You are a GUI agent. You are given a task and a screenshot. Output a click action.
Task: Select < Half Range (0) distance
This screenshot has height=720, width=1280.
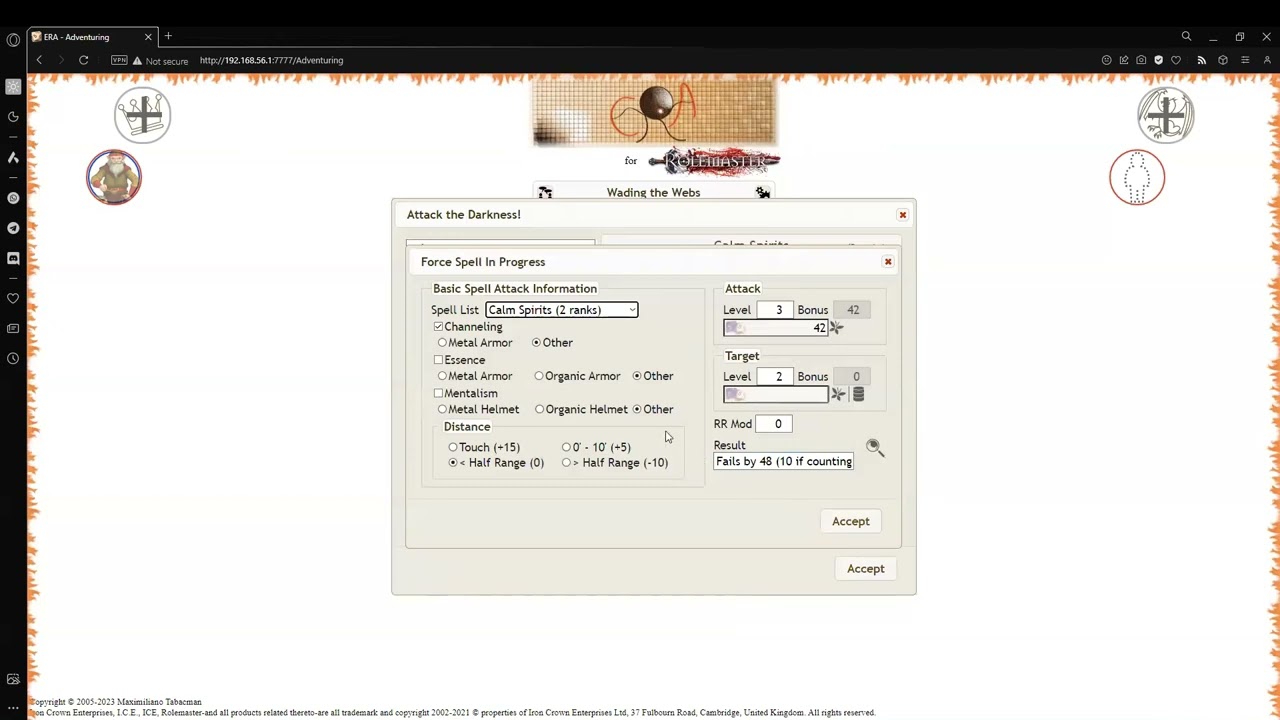click(453, 463)
